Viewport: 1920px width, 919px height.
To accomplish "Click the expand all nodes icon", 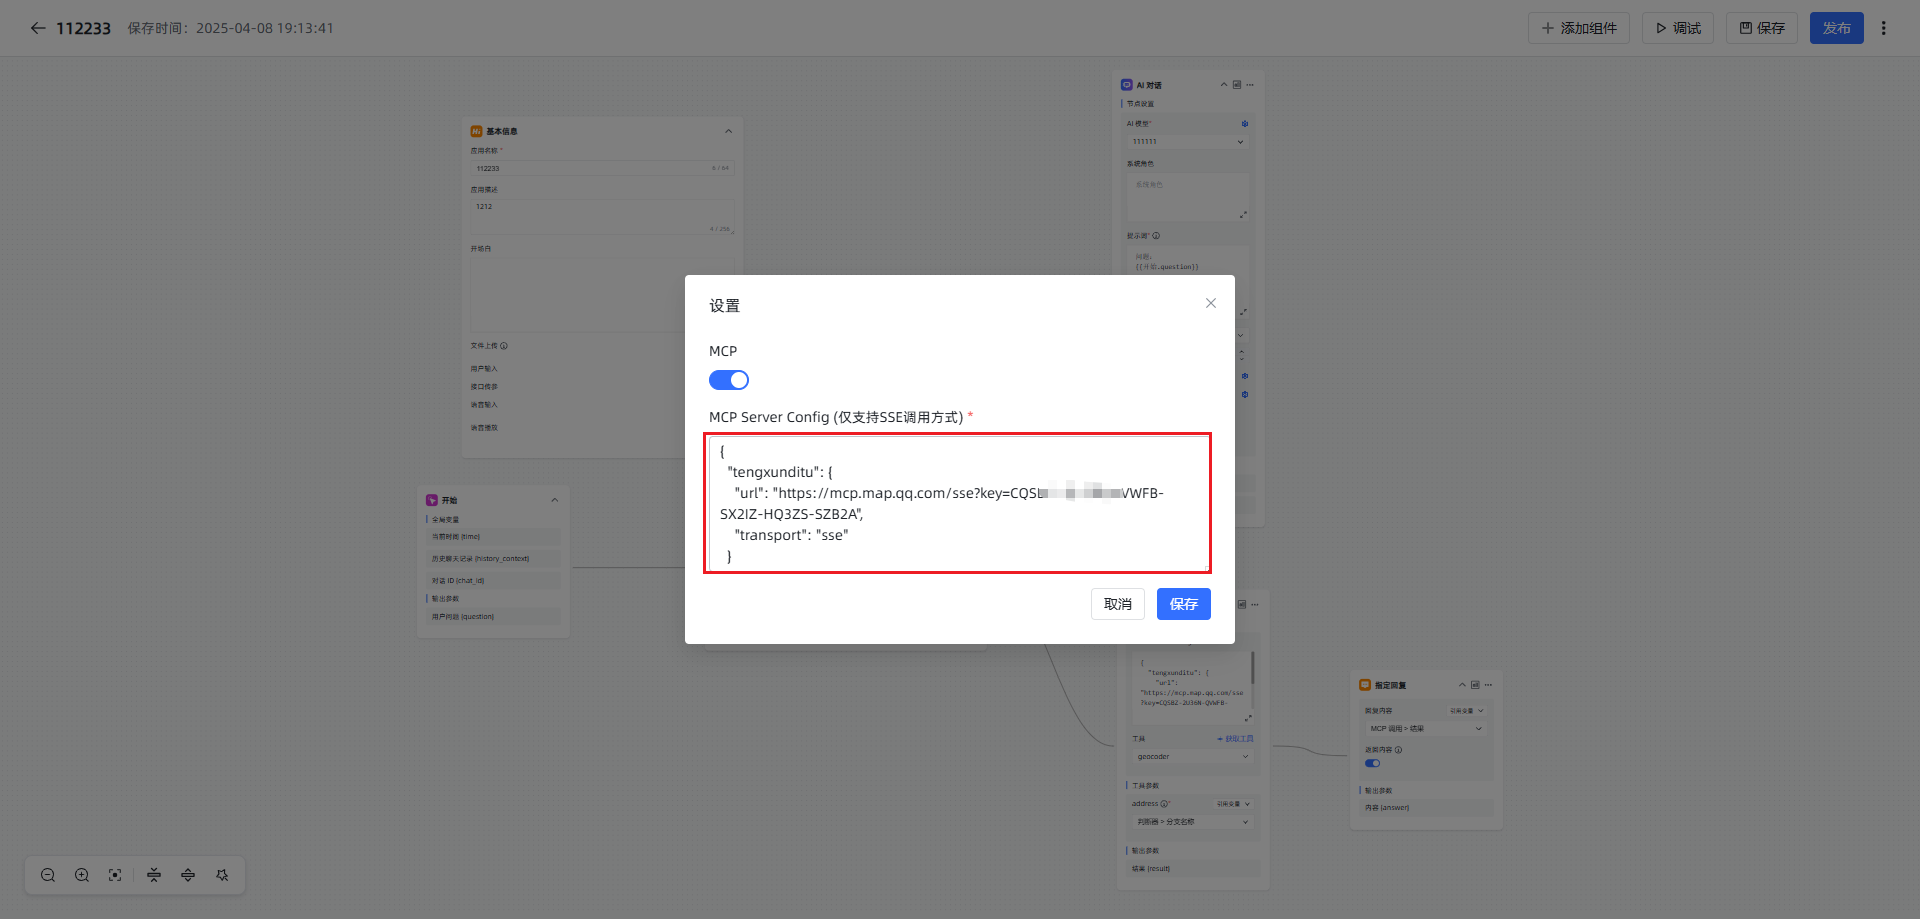I will (188, 875).
